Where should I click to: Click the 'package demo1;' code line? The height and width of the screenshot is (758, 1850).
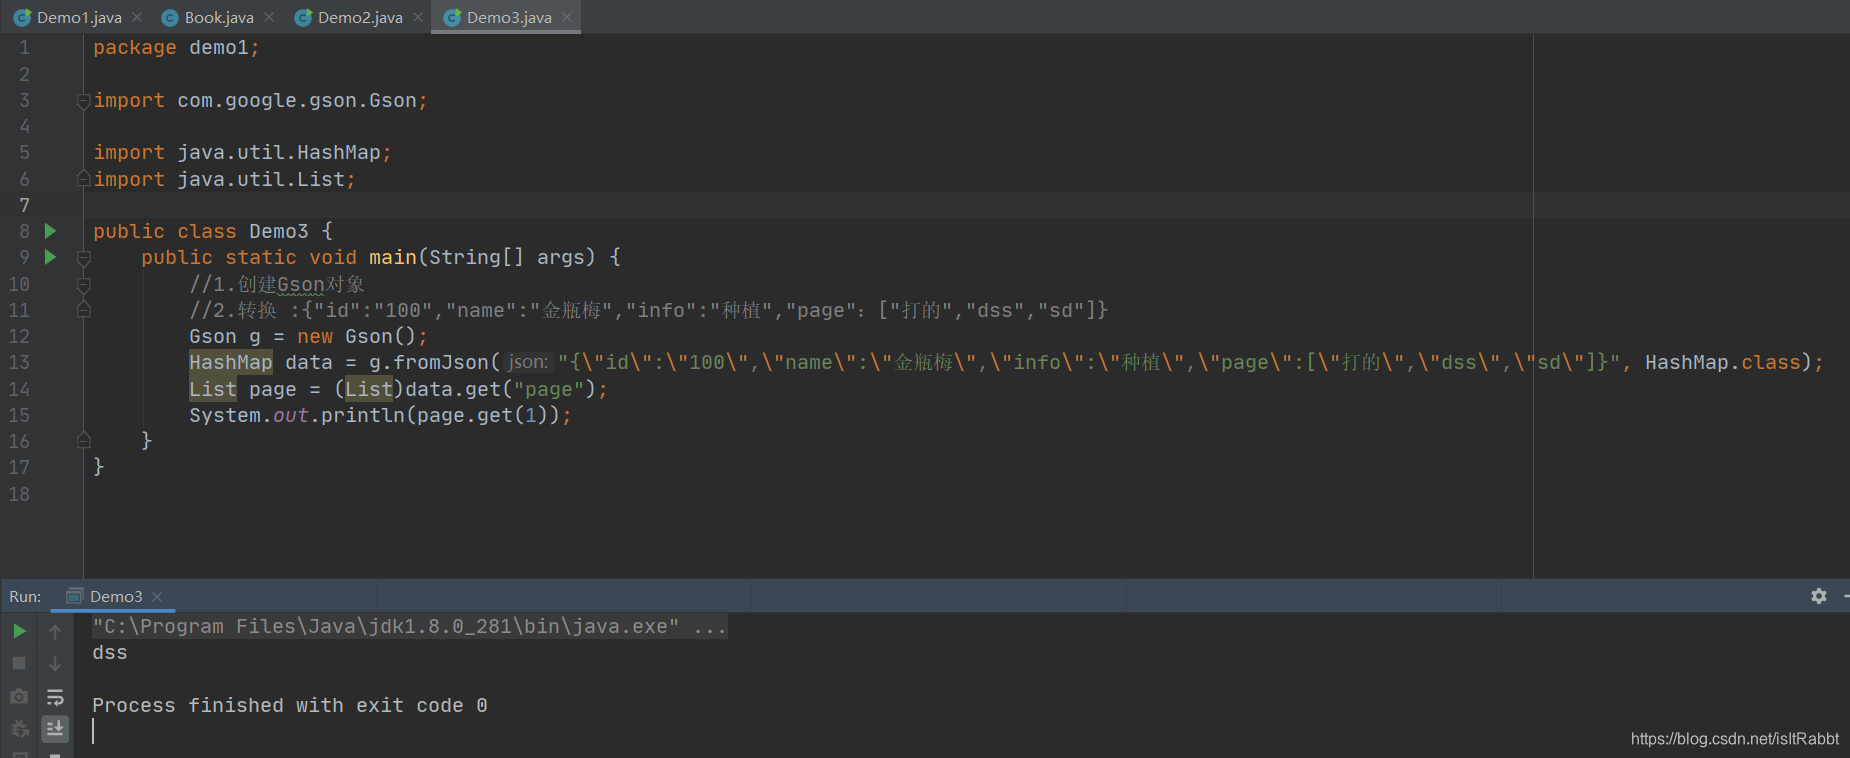tap(176, 48)
